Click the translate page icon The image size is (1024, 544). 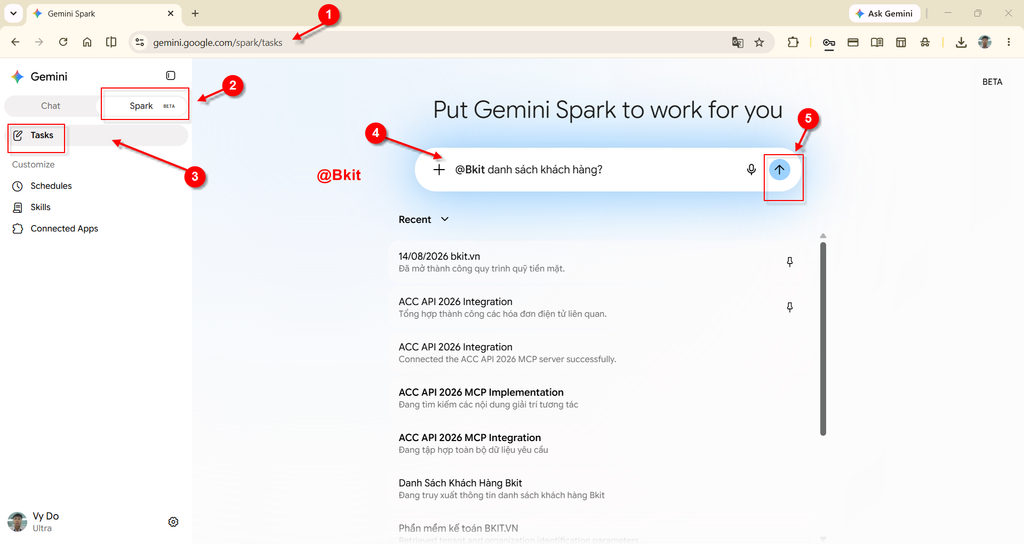(x=737, y=42)
